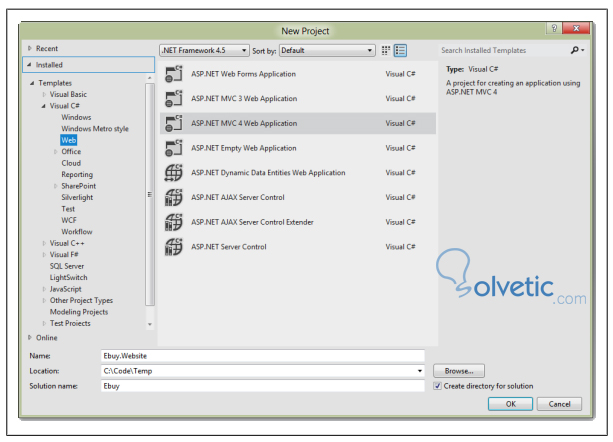Select the Reporting tree item
The height and width of the screenshot is (442, 613).
[x=77, y=174]
